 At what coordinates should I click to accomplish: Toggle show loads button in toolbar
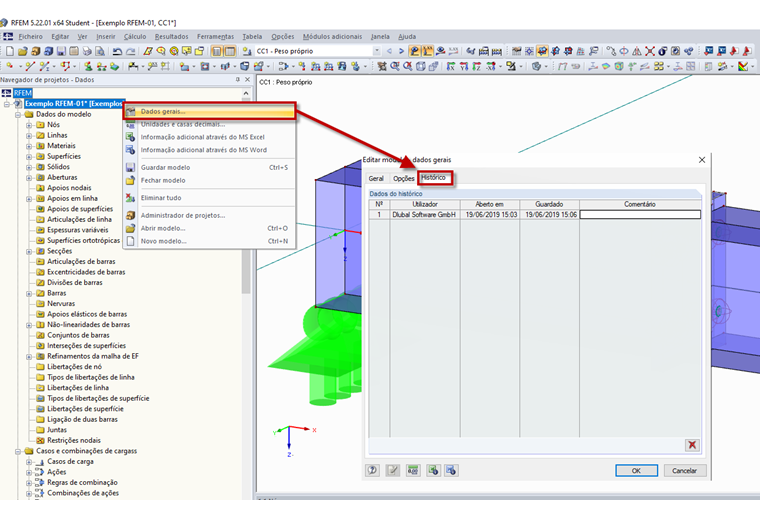coord(414,51)
